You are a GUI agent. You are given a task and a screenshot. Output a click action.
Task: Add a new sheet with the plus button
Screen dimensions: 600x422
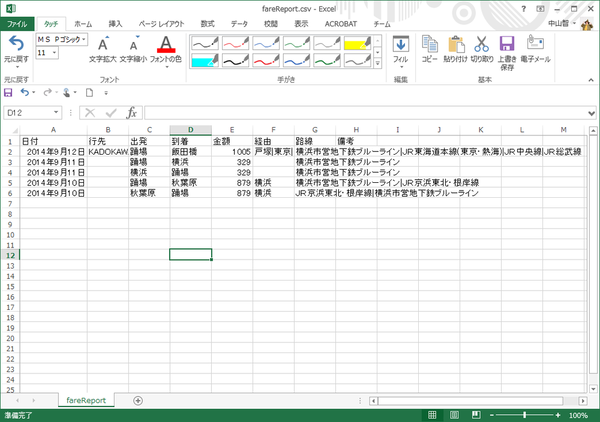pos(138,401)
